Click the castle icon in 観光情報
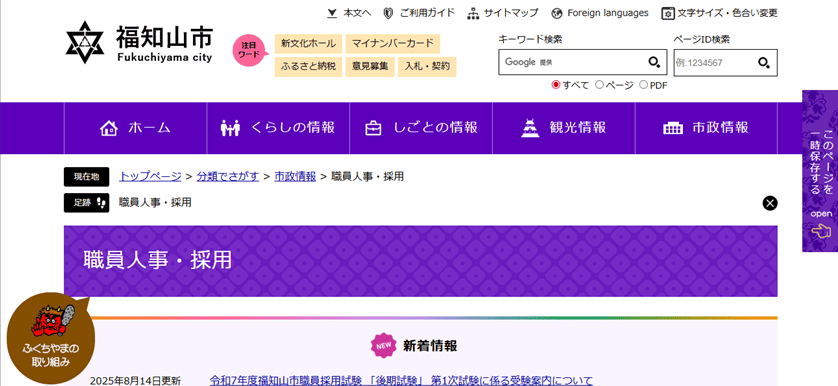 click(530, 128)
